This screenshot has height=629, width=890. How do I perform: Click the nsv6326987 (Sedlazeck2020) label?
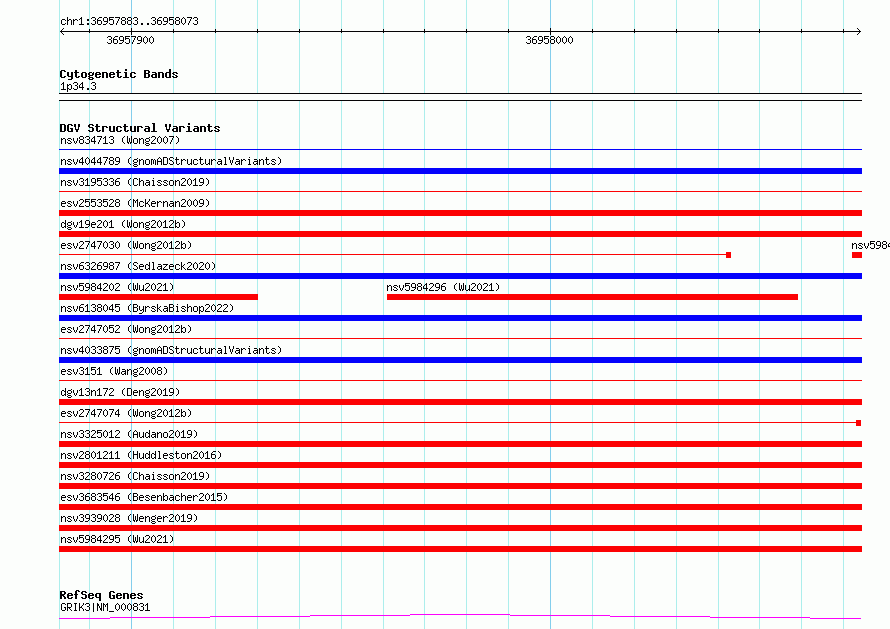138,266
